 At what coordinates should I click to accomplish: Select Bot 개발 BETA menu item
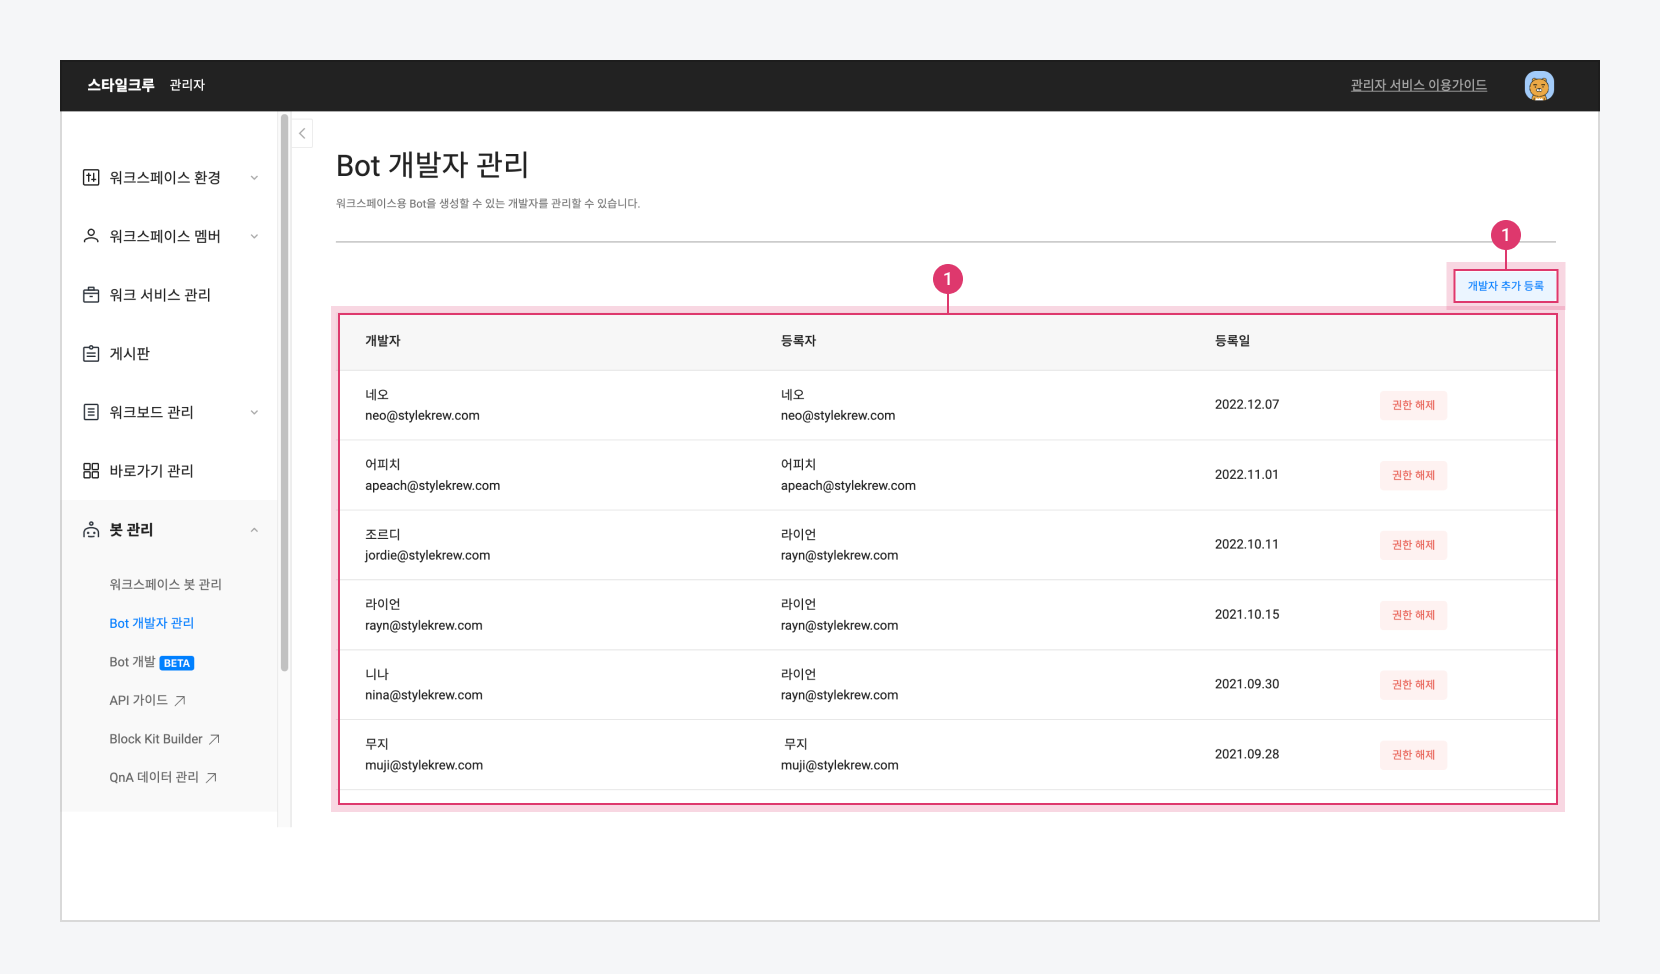[151, 662]
